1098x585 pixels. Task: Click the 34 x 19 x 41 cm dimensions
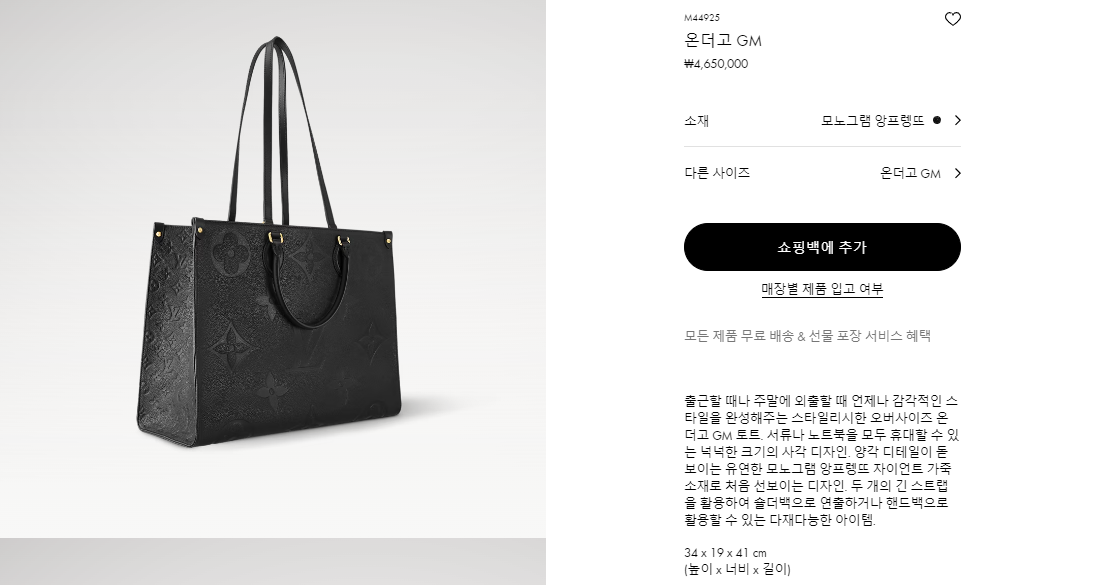click(x=725, y=553)
